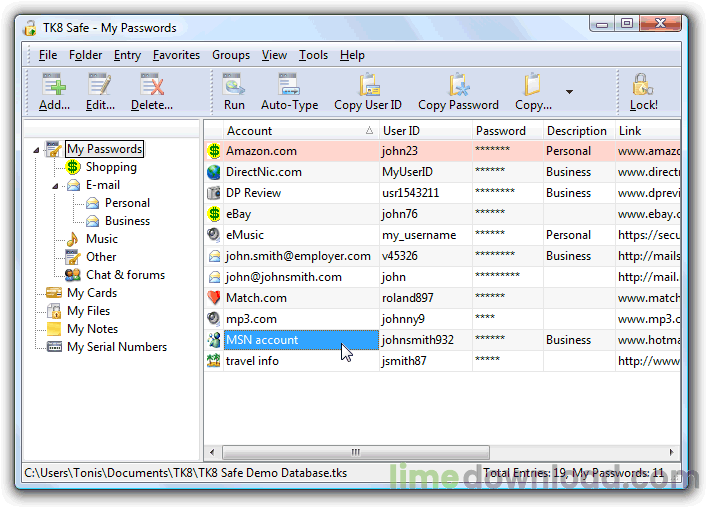Click user ID "my_username"

tap(419, 235)
